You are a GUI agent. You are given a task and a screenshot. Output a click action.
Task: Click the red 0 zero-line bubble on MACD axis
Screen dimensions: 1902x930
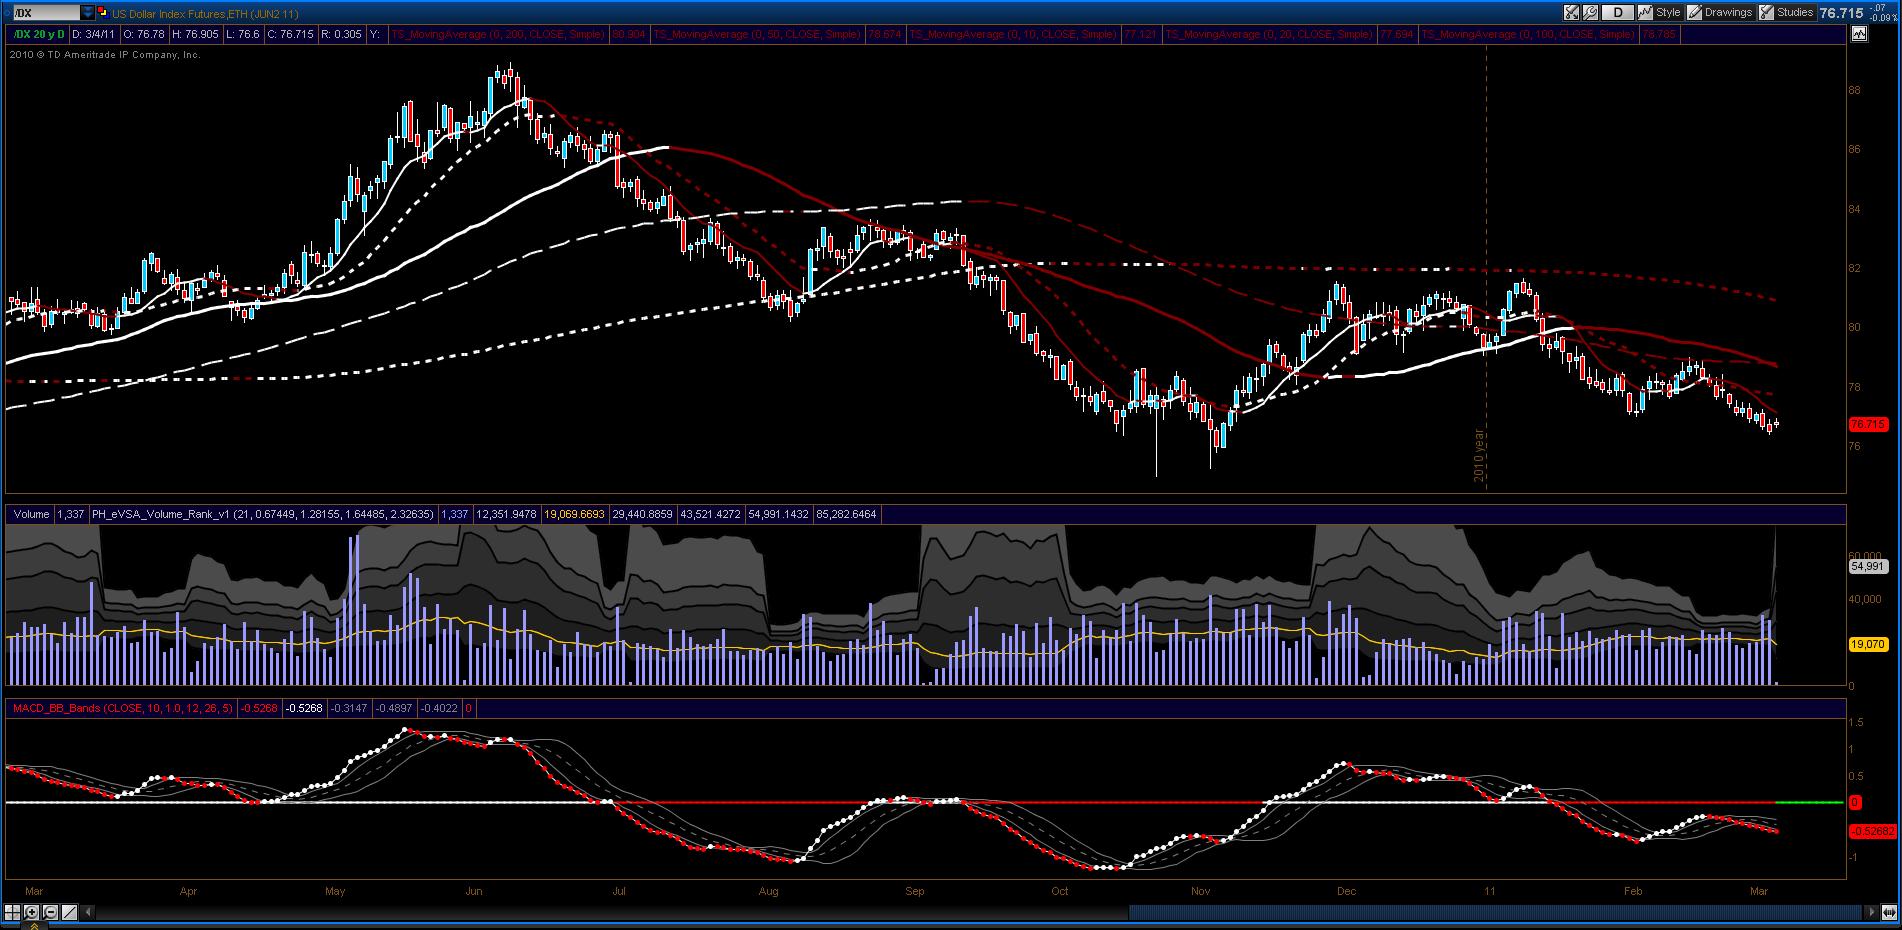[x=1855, y=802]
